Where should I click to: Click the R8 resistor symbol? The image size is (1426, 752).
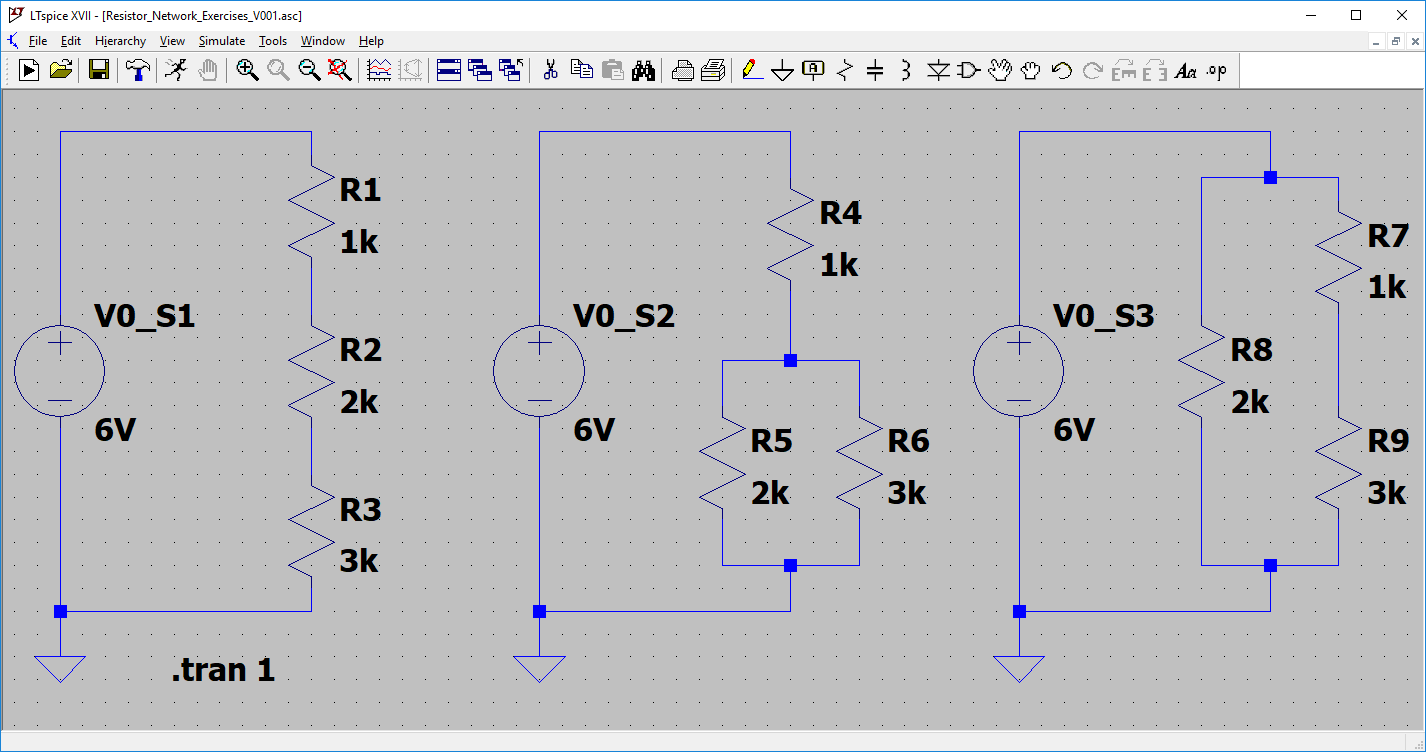pos(1201,371)
